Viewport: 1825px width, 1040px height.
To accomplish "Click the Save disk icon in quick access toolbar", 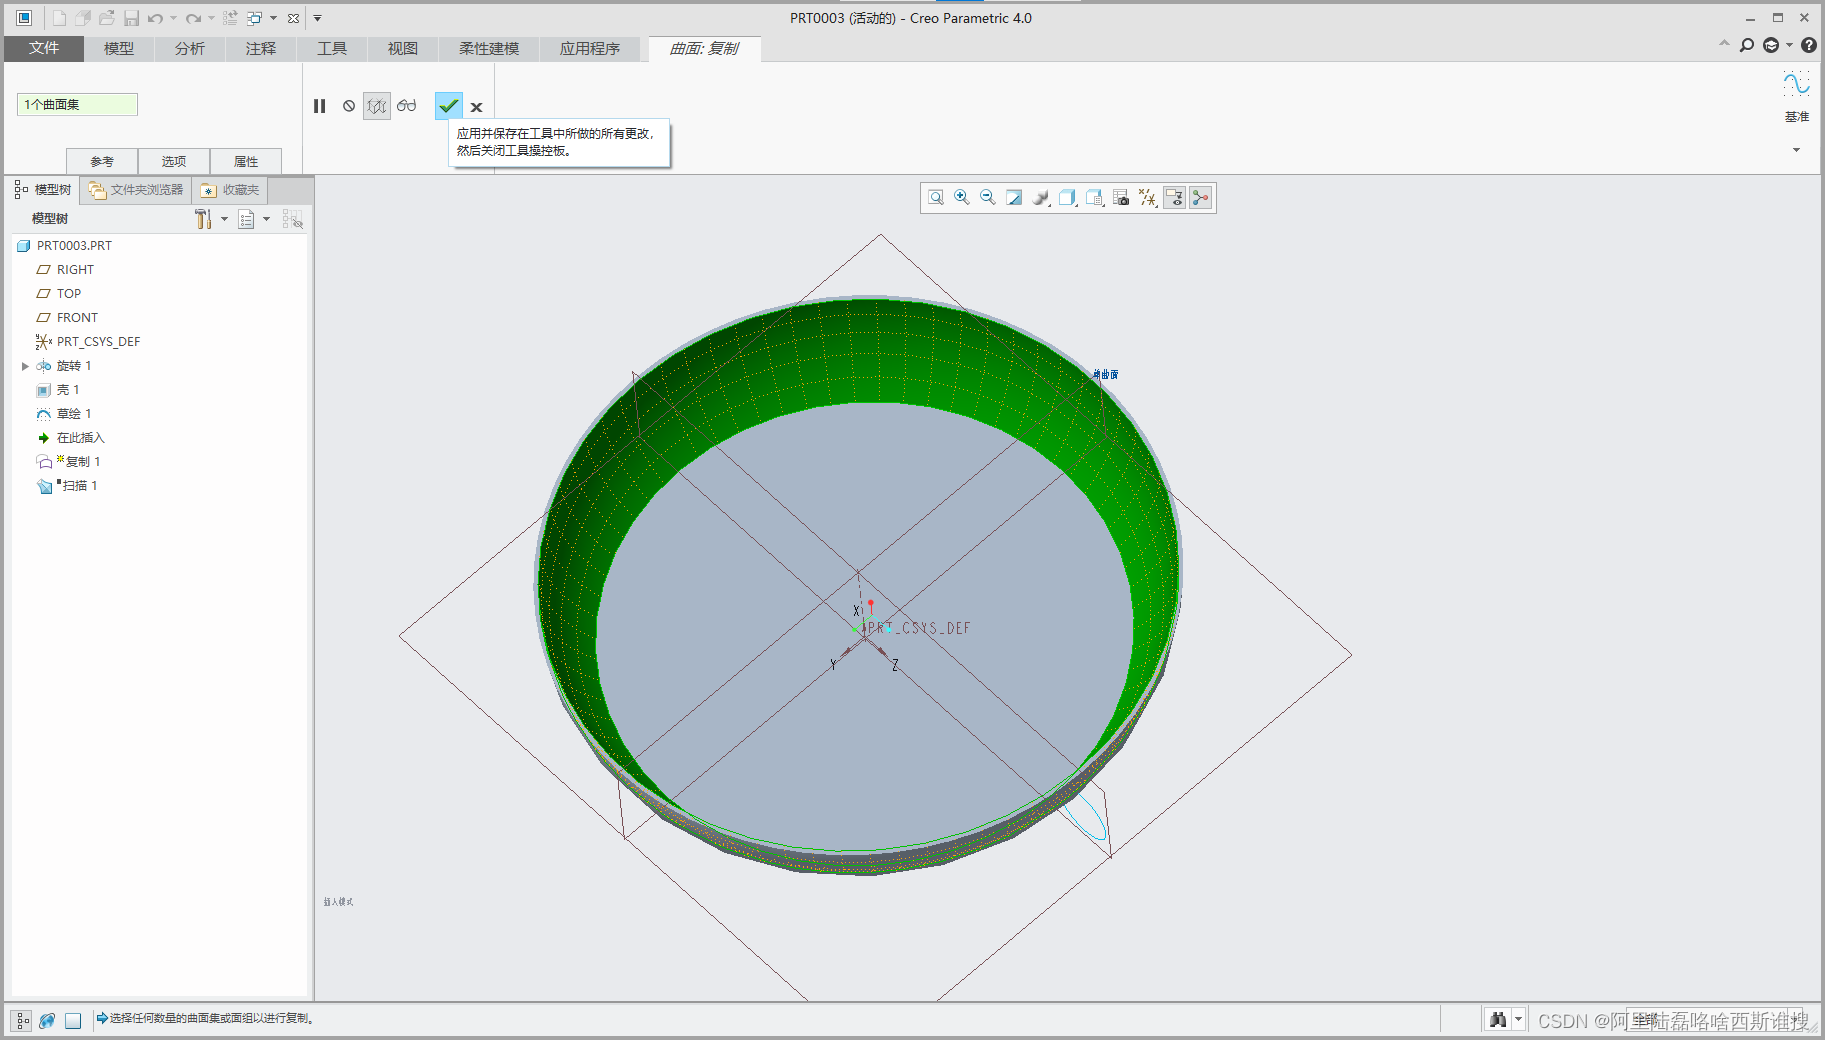I will 131,18.
